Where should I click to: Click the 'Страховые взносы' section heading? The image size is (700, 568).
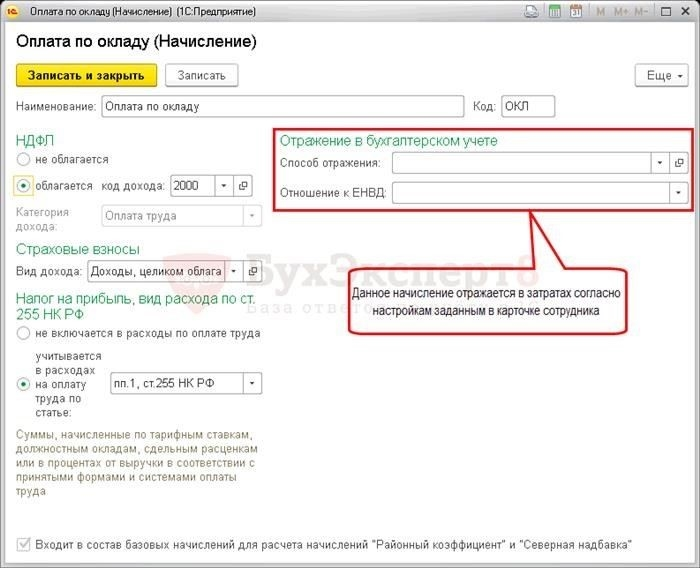point(78,249)
